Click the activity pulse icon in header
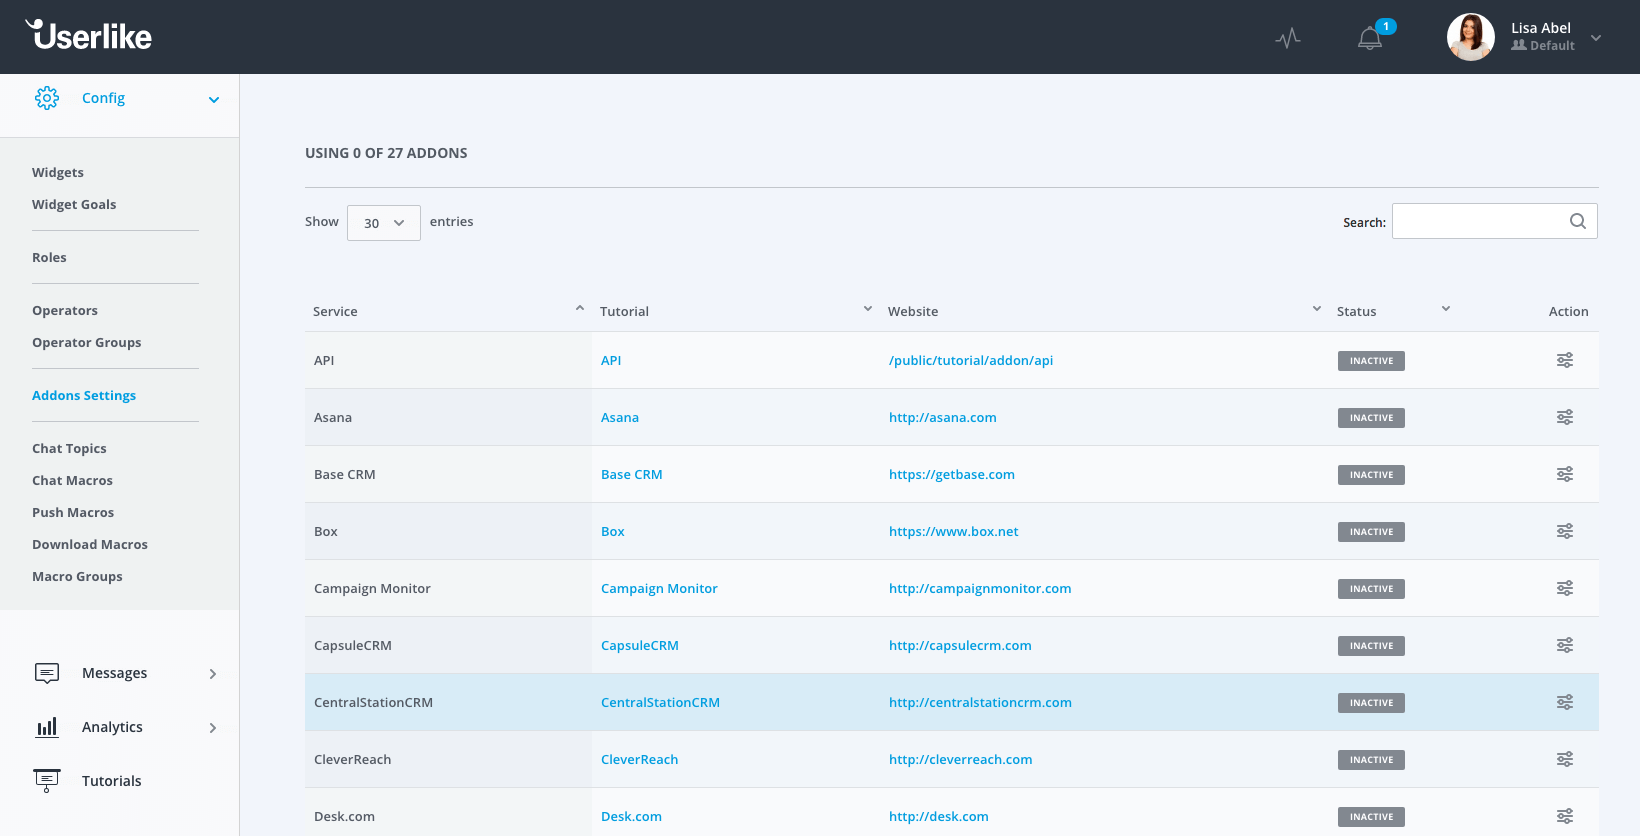This screenshot has width=1640, height=836. (x=1288, y=38)
